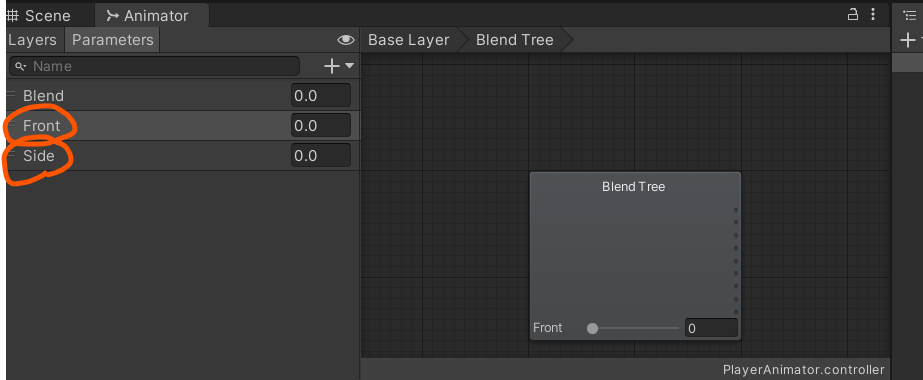Toggle the eye visibility icon
Image resolution: width=923 pixels, height=380 pixels.
coord(346,40)
